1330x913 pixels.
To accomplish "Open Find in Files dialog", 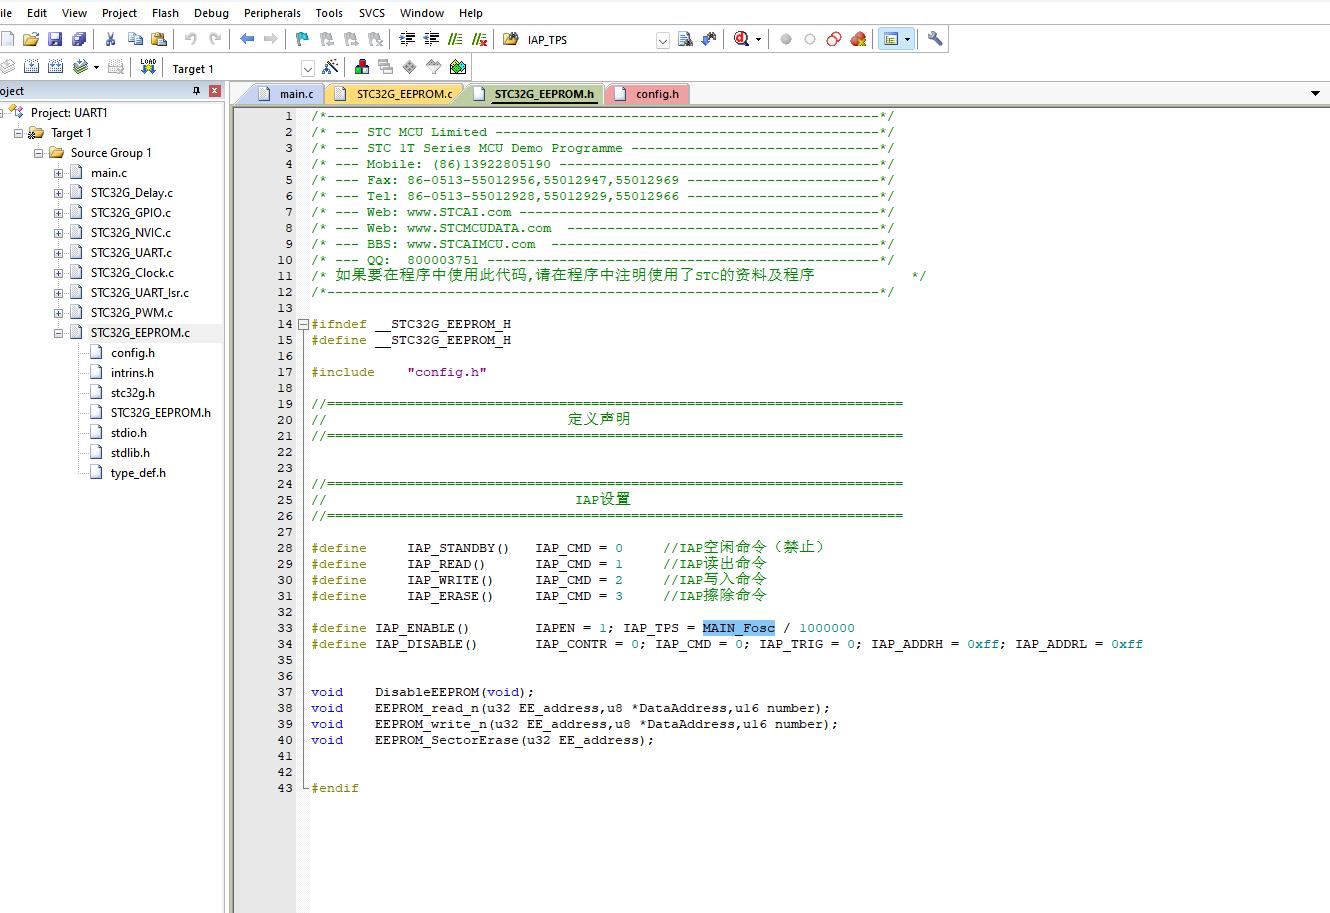I will click(511, 39).
